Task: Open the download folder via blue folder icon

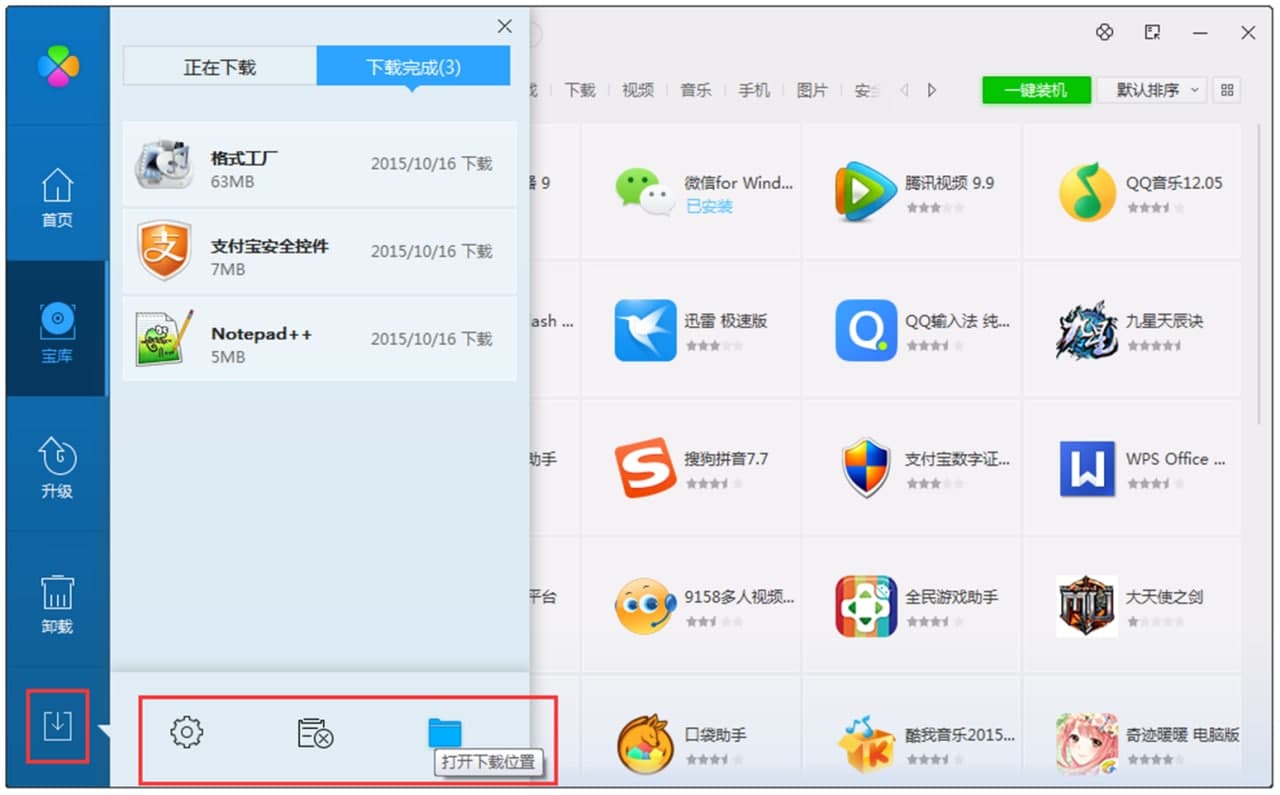Action: pos(445,732)
